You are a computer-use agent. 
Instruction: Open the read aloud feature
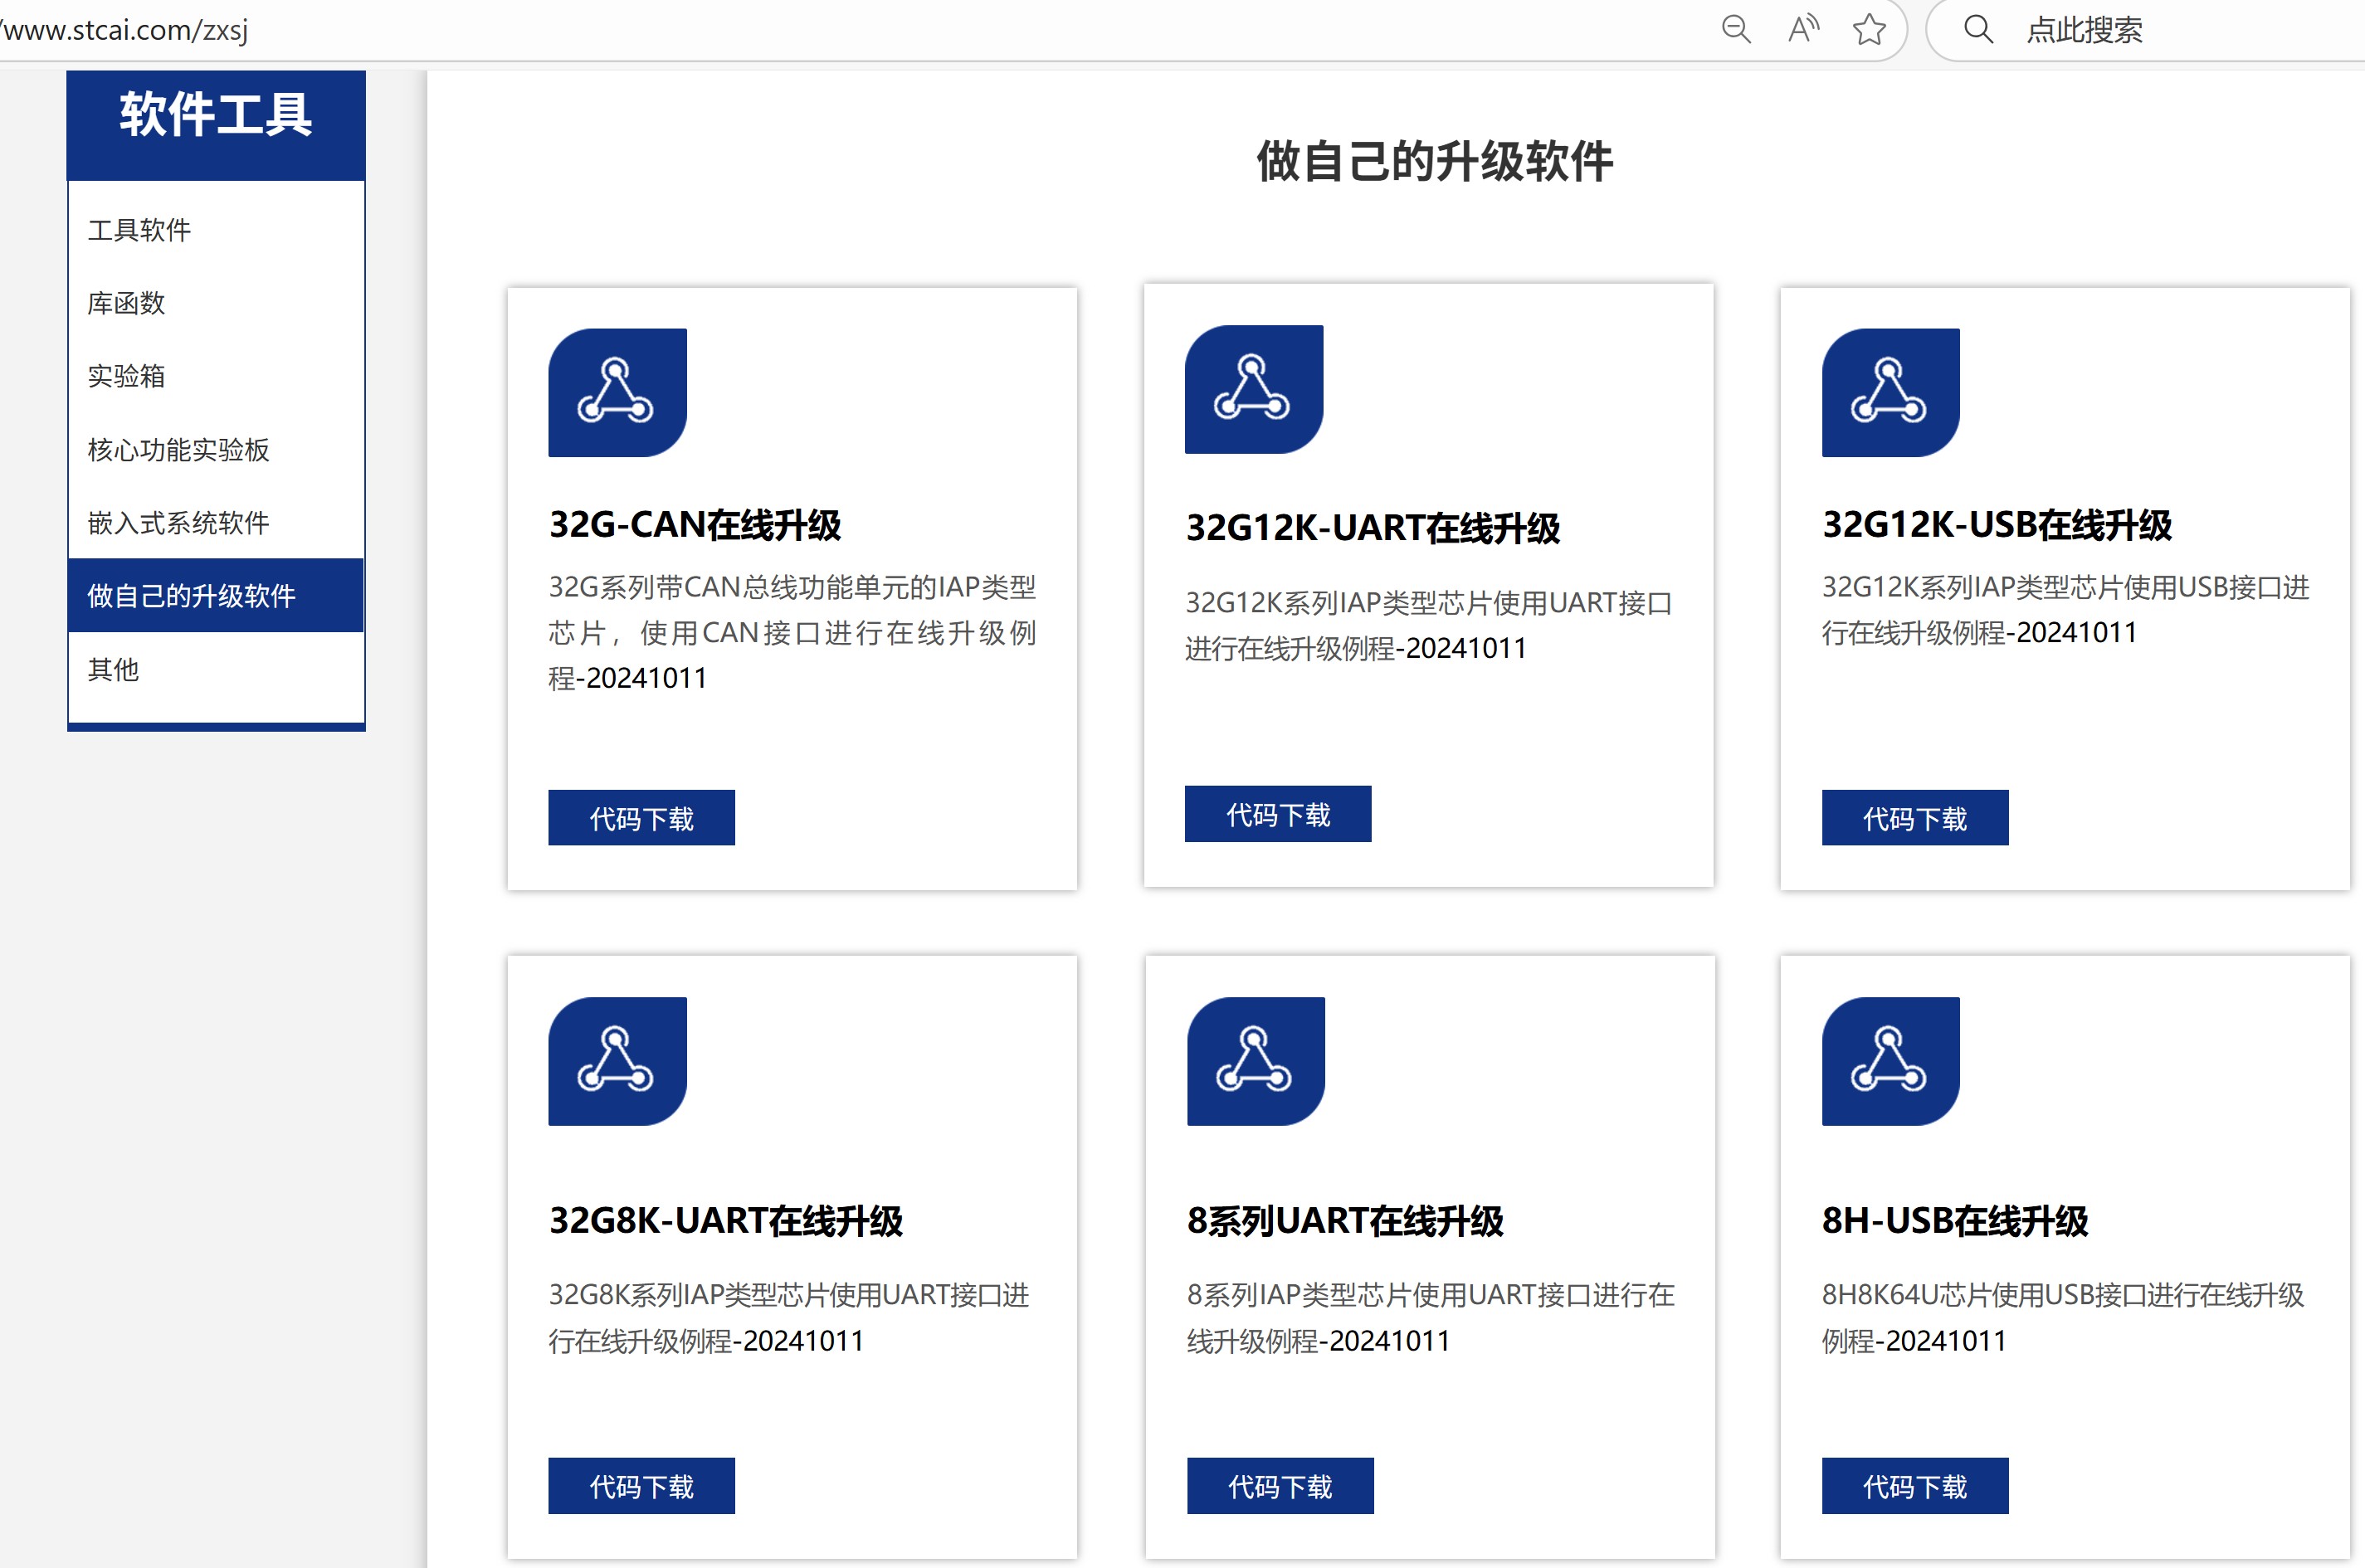tap(1803, 29)
